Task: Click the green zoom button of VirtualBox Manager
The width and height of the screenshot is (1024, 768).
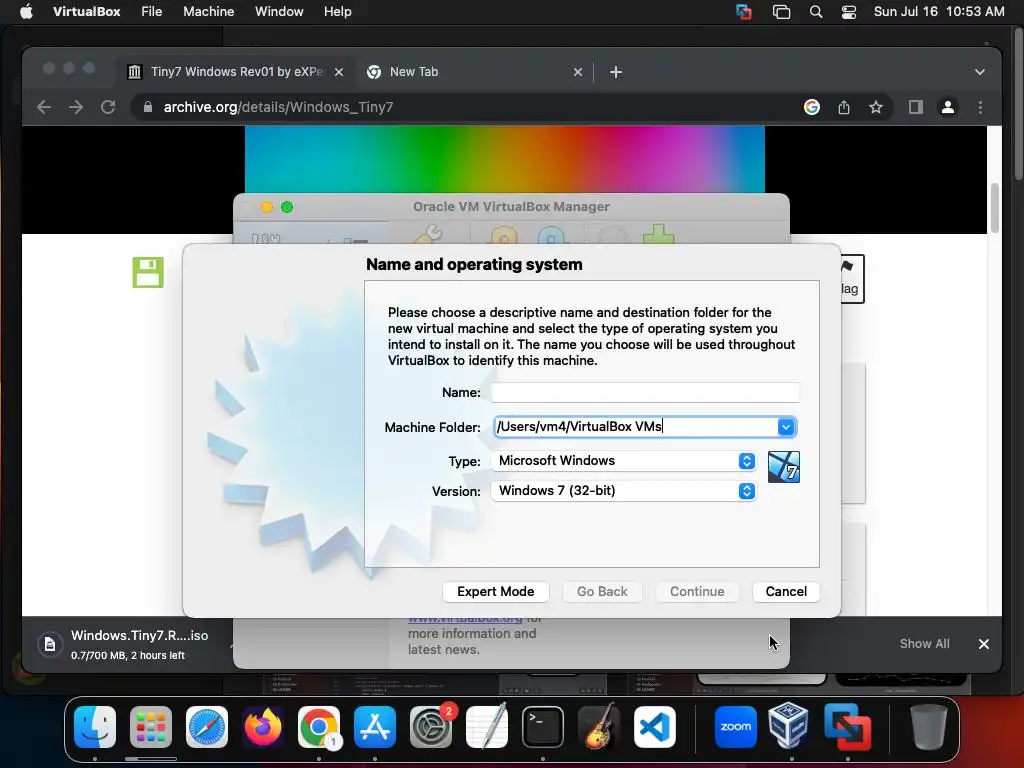Action: pyautogui.click(x=287, y=207)
